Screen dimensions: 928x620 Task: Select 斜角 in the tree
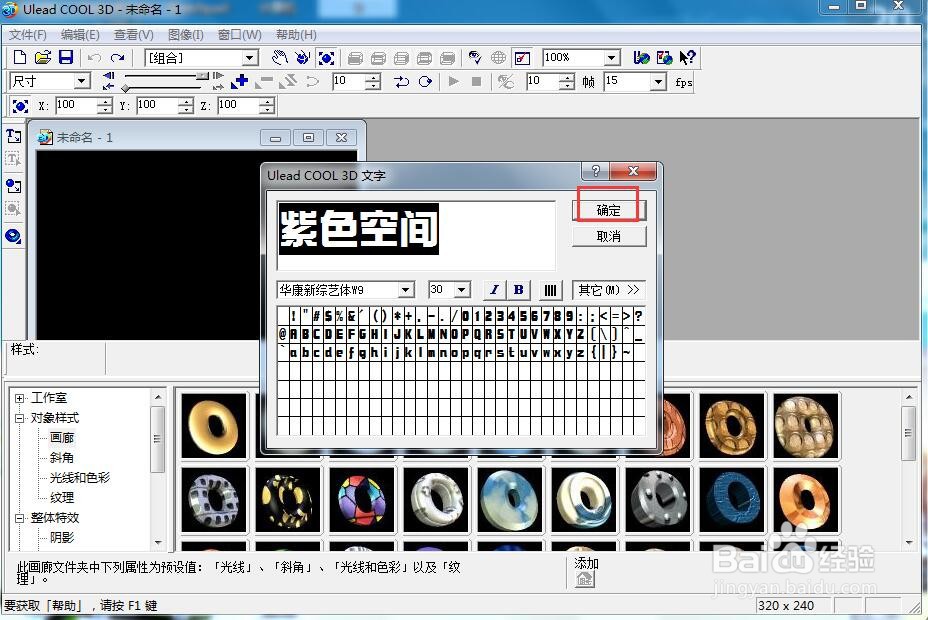pos(62,457)
